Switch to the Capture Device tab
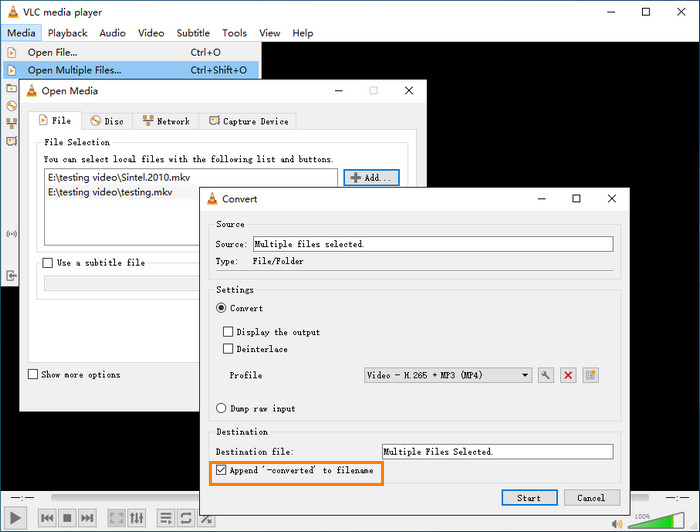 pos(248,121)
